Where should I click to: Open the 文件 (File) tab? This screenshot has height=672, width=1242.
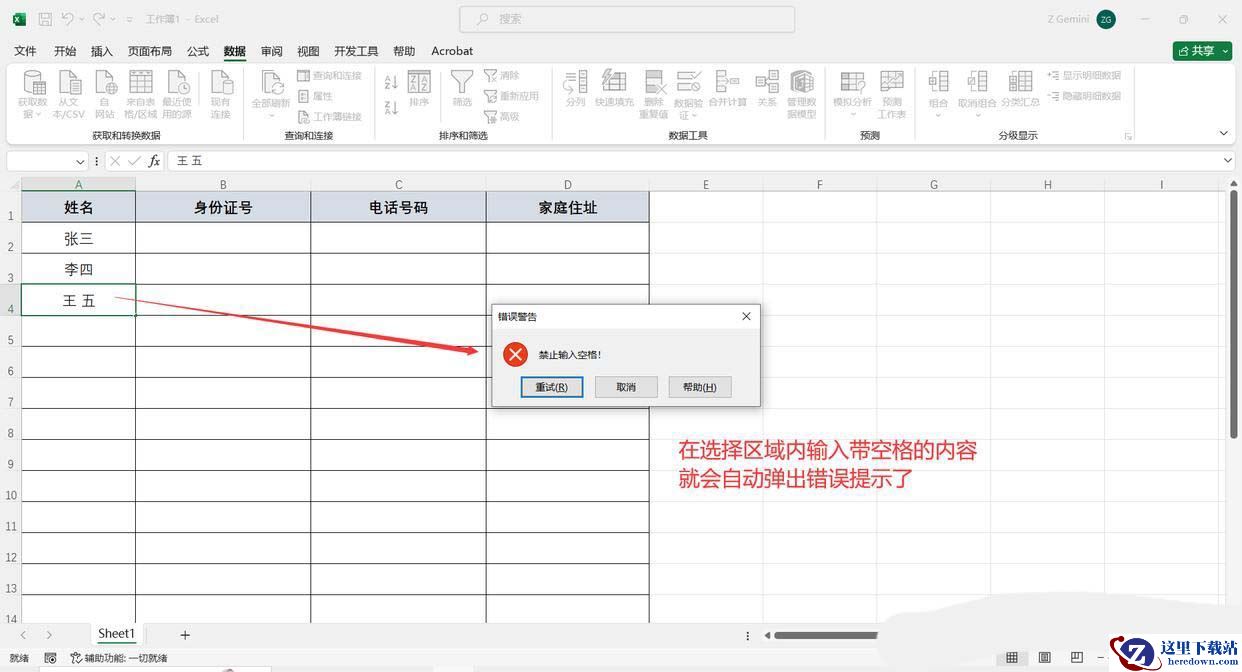point(25,51)
